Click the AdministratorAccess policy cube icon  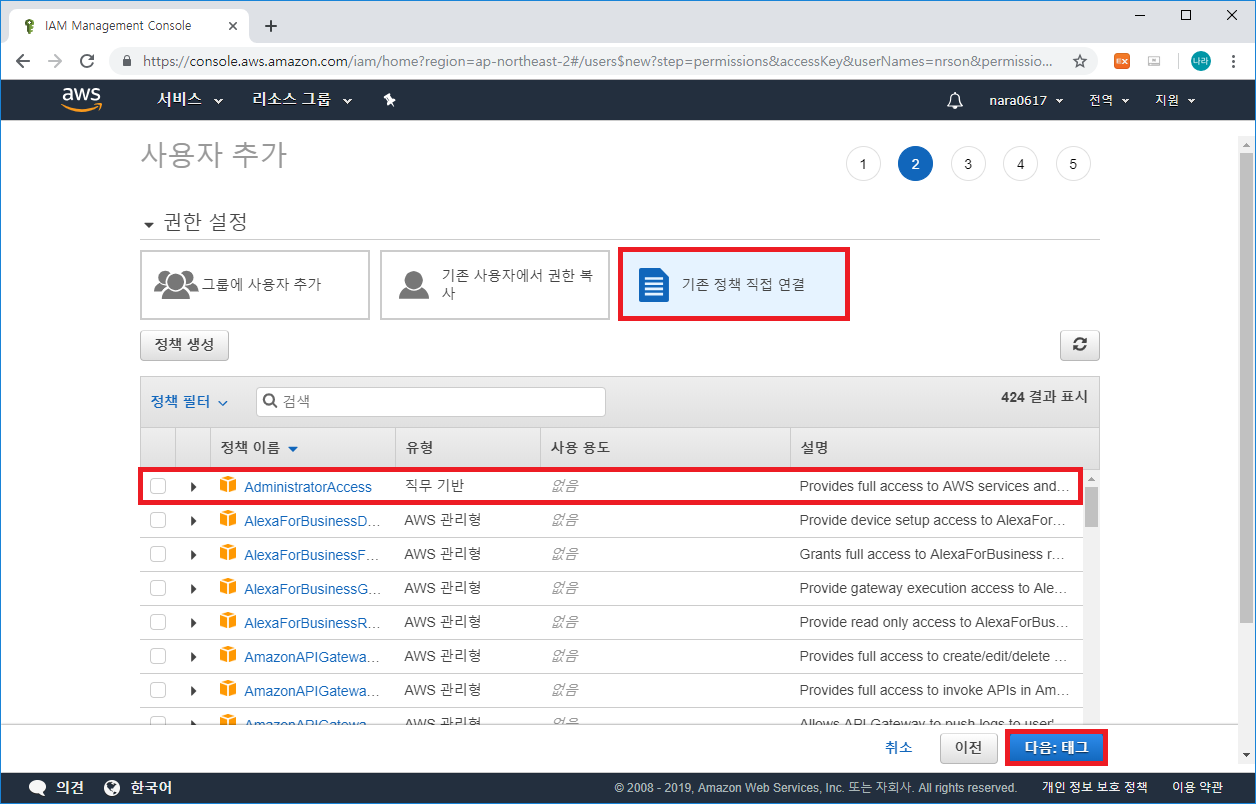(x=228, y=486)
